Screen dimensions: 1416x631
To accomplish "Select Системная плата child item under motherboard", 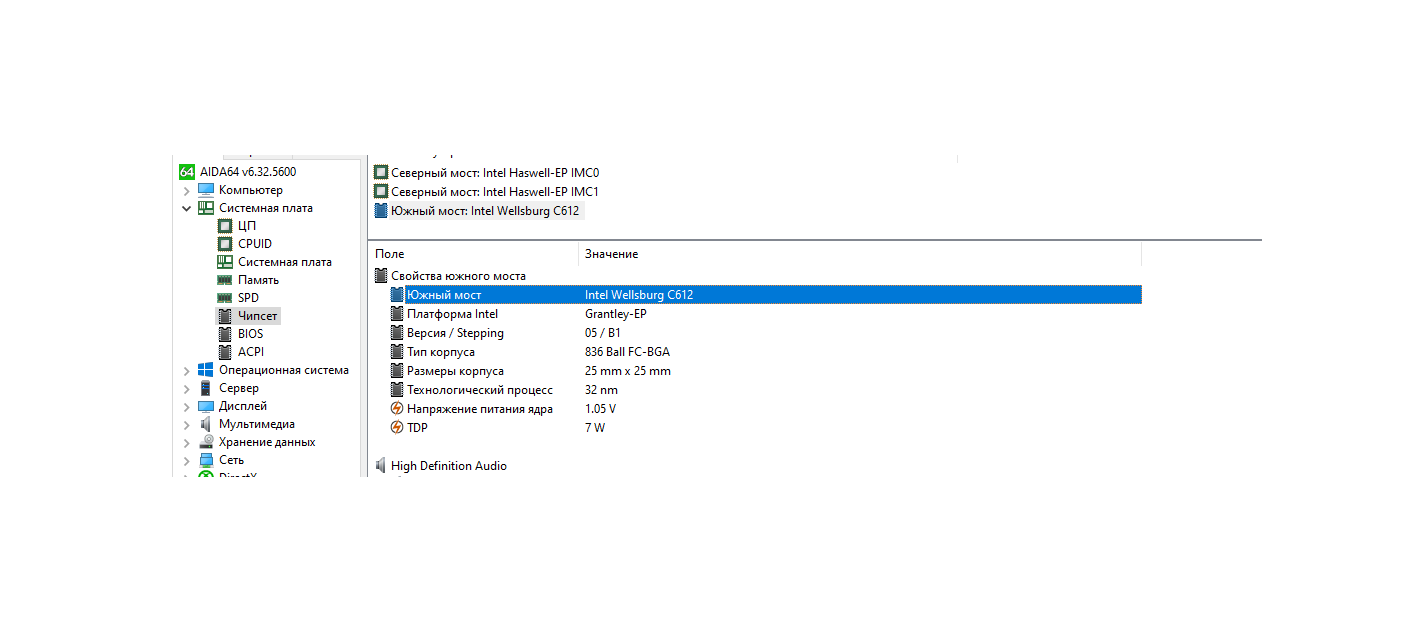I will pyautogui.click(x=285, y=262).
